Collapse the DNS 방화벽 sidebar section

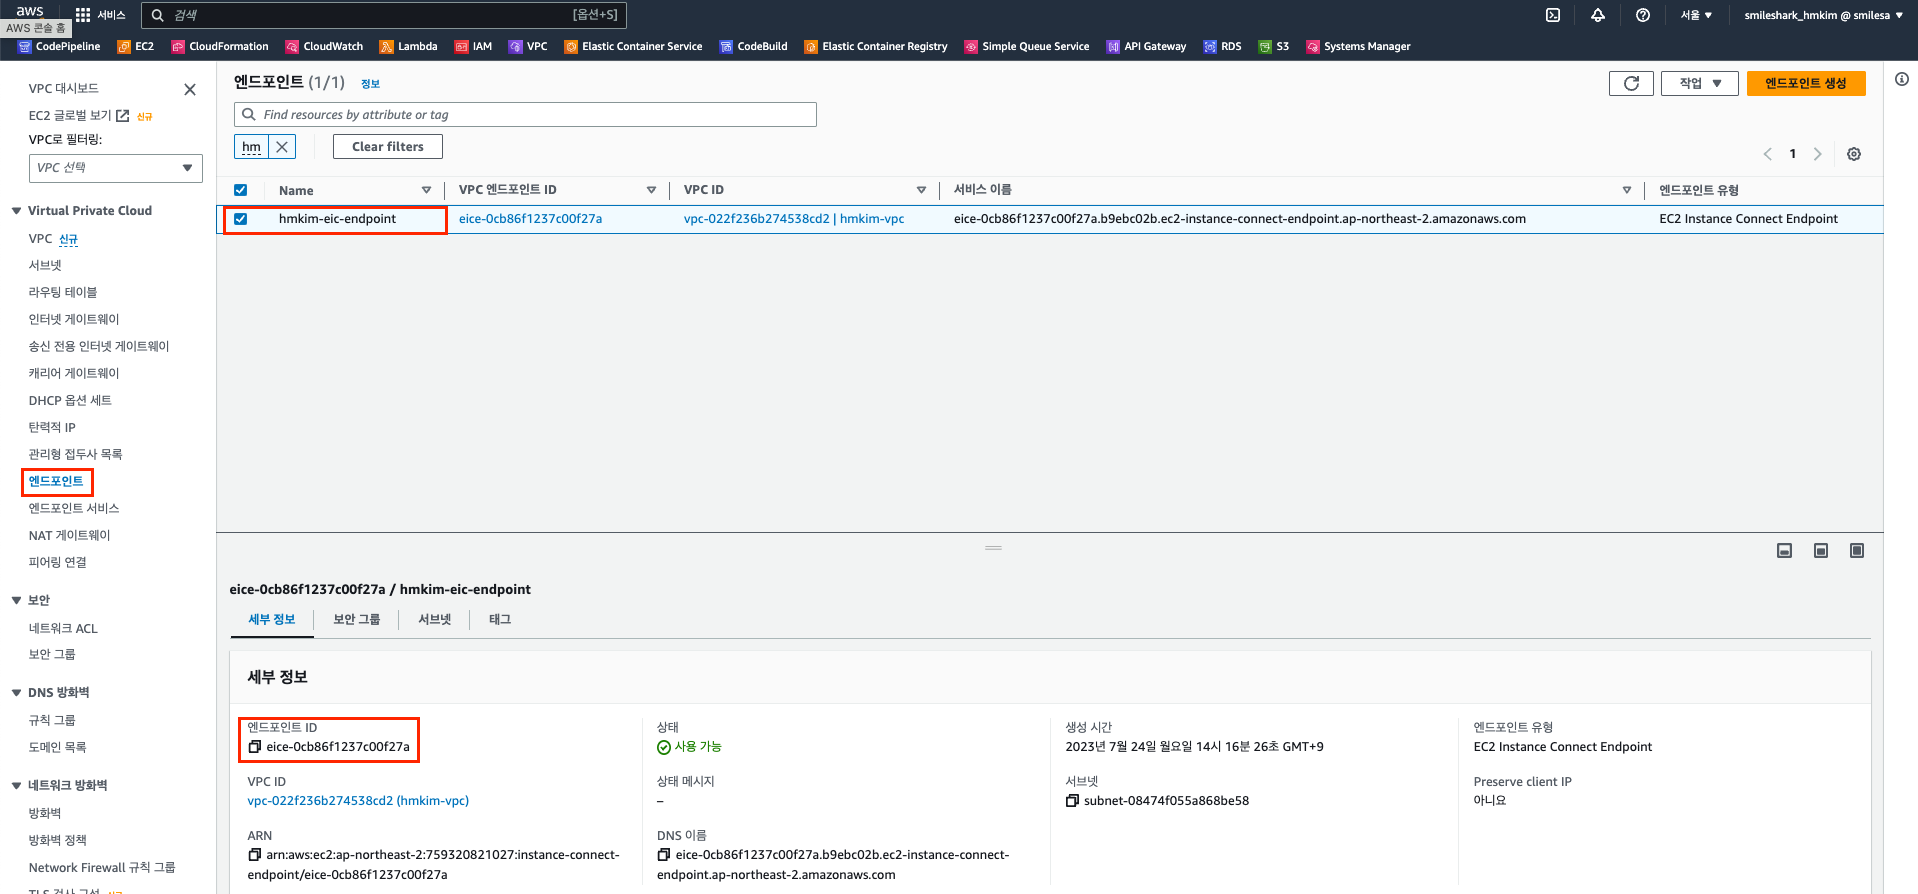(16, 693)
